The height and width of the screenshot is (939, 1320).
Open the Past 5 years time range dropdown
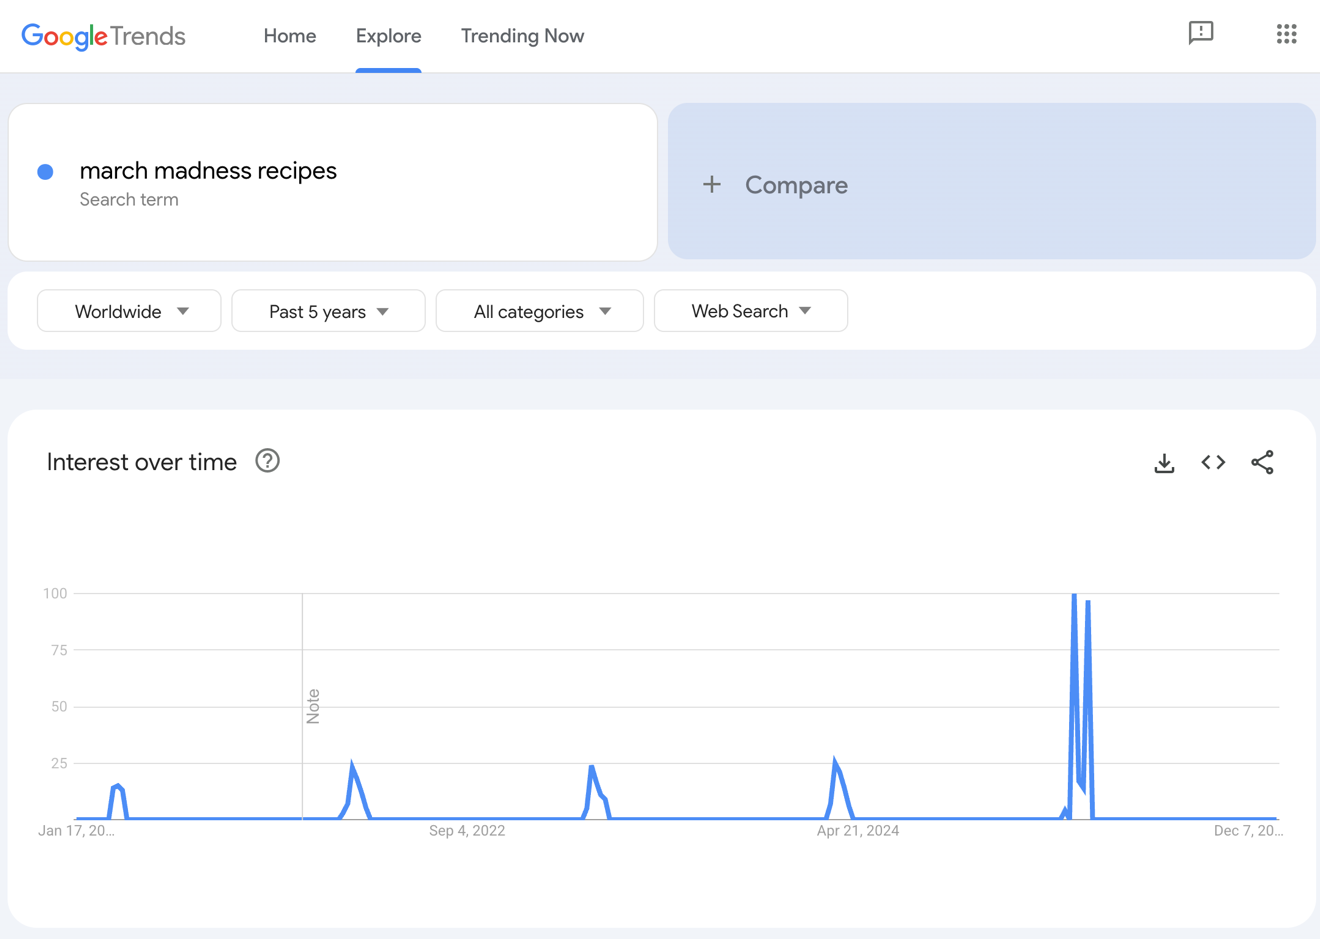(x=328, y=311)
